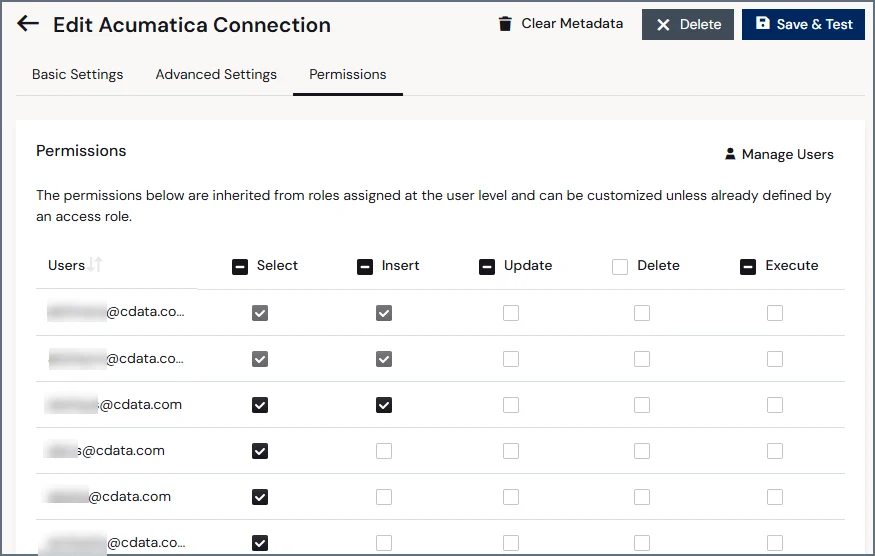Check Delete for the fourth user row

point(642,451)
